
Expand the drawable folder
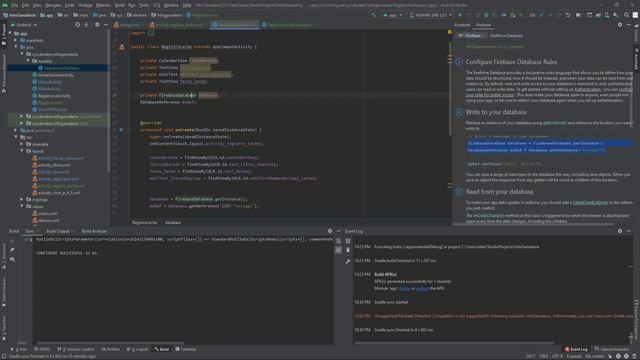pyautogui.click(x=22, y=144)
